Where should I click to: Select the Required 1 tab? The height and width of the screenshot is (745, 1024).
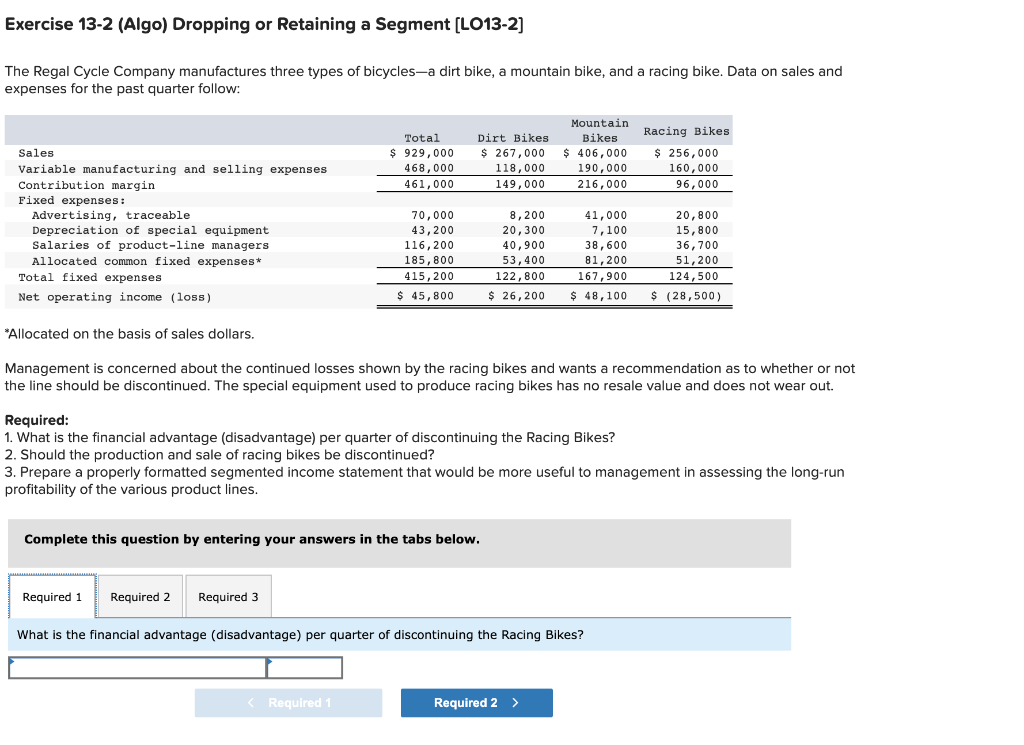pyautogui.click(x=52, y=596)
